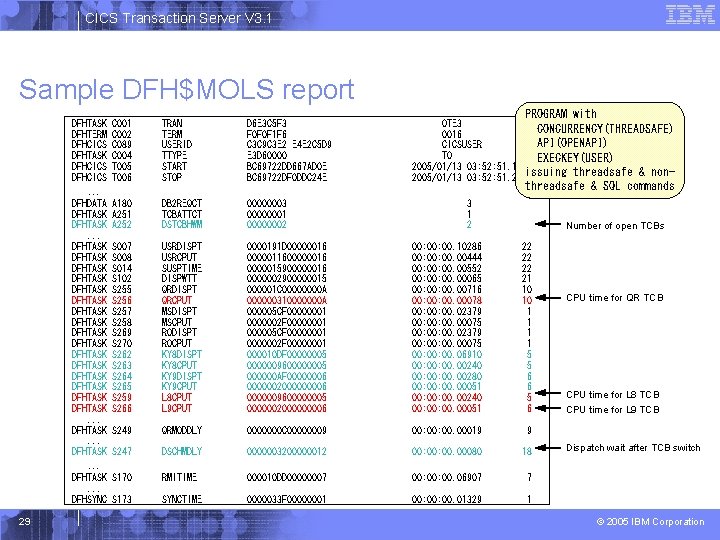The image size is (720, 540).
Task: Click the 'RMITIME' field name
Action: 180,477
